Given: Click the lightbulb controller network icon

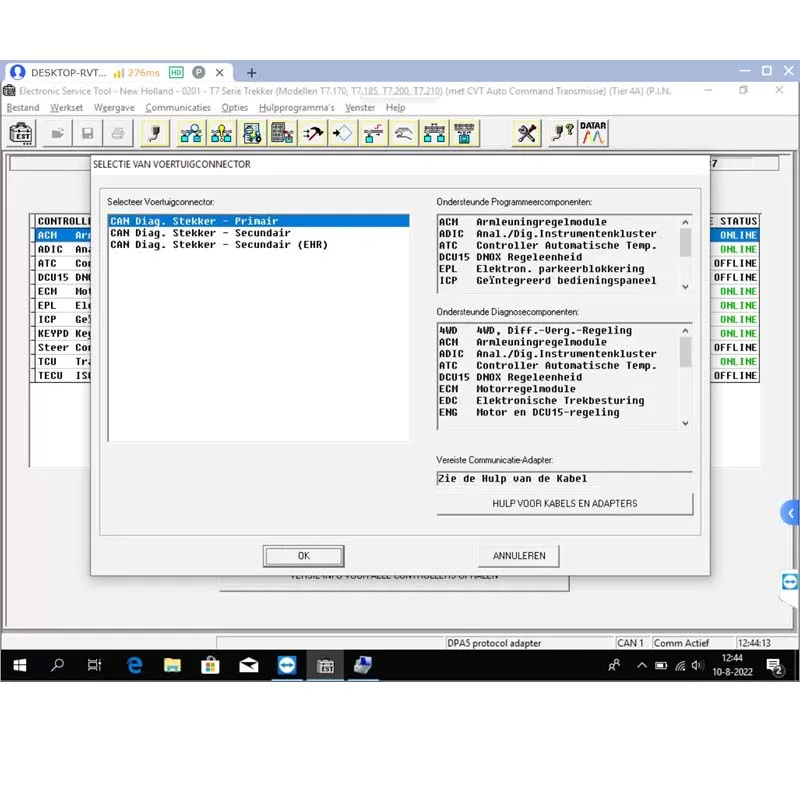Looking at the screenshot, I should point(221,134).
